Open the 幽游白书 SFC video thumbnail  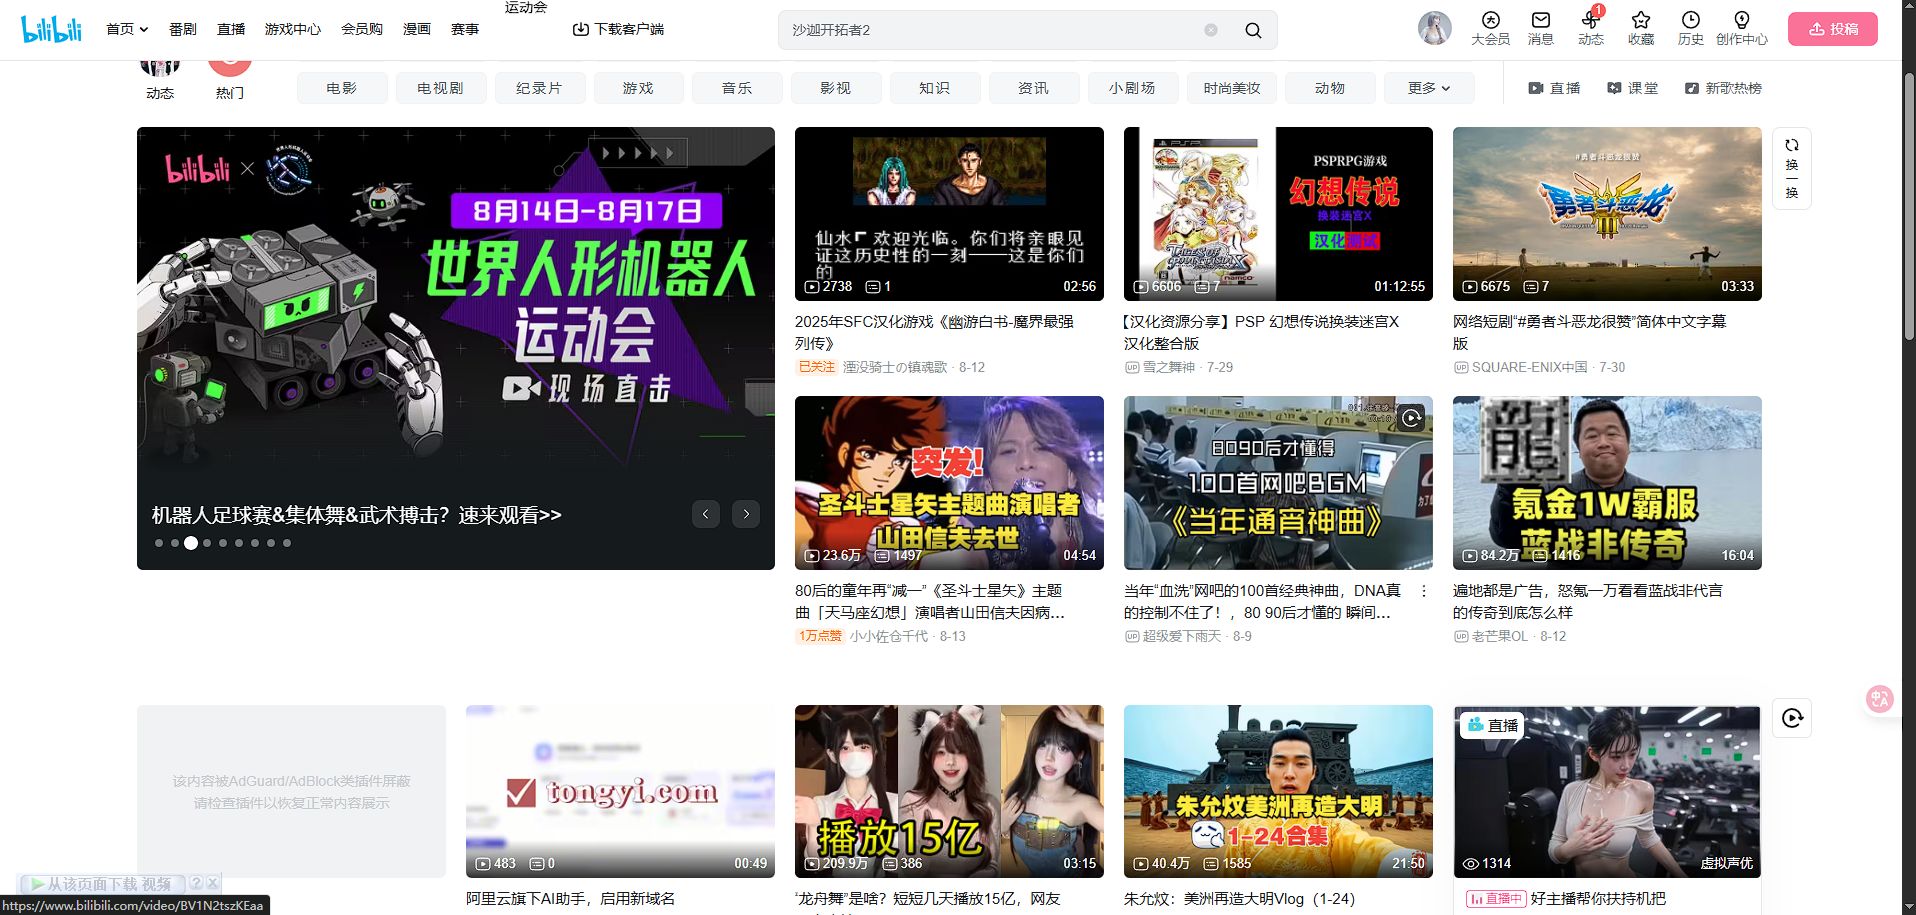coord(949,214)
